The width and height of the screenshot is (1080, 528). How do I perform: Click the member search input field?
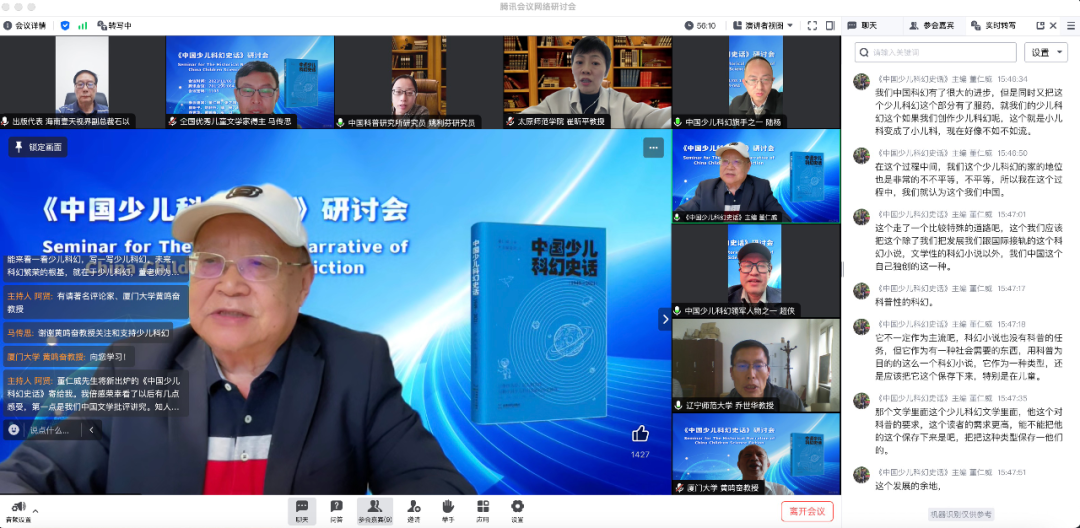[x=935, y=52]
